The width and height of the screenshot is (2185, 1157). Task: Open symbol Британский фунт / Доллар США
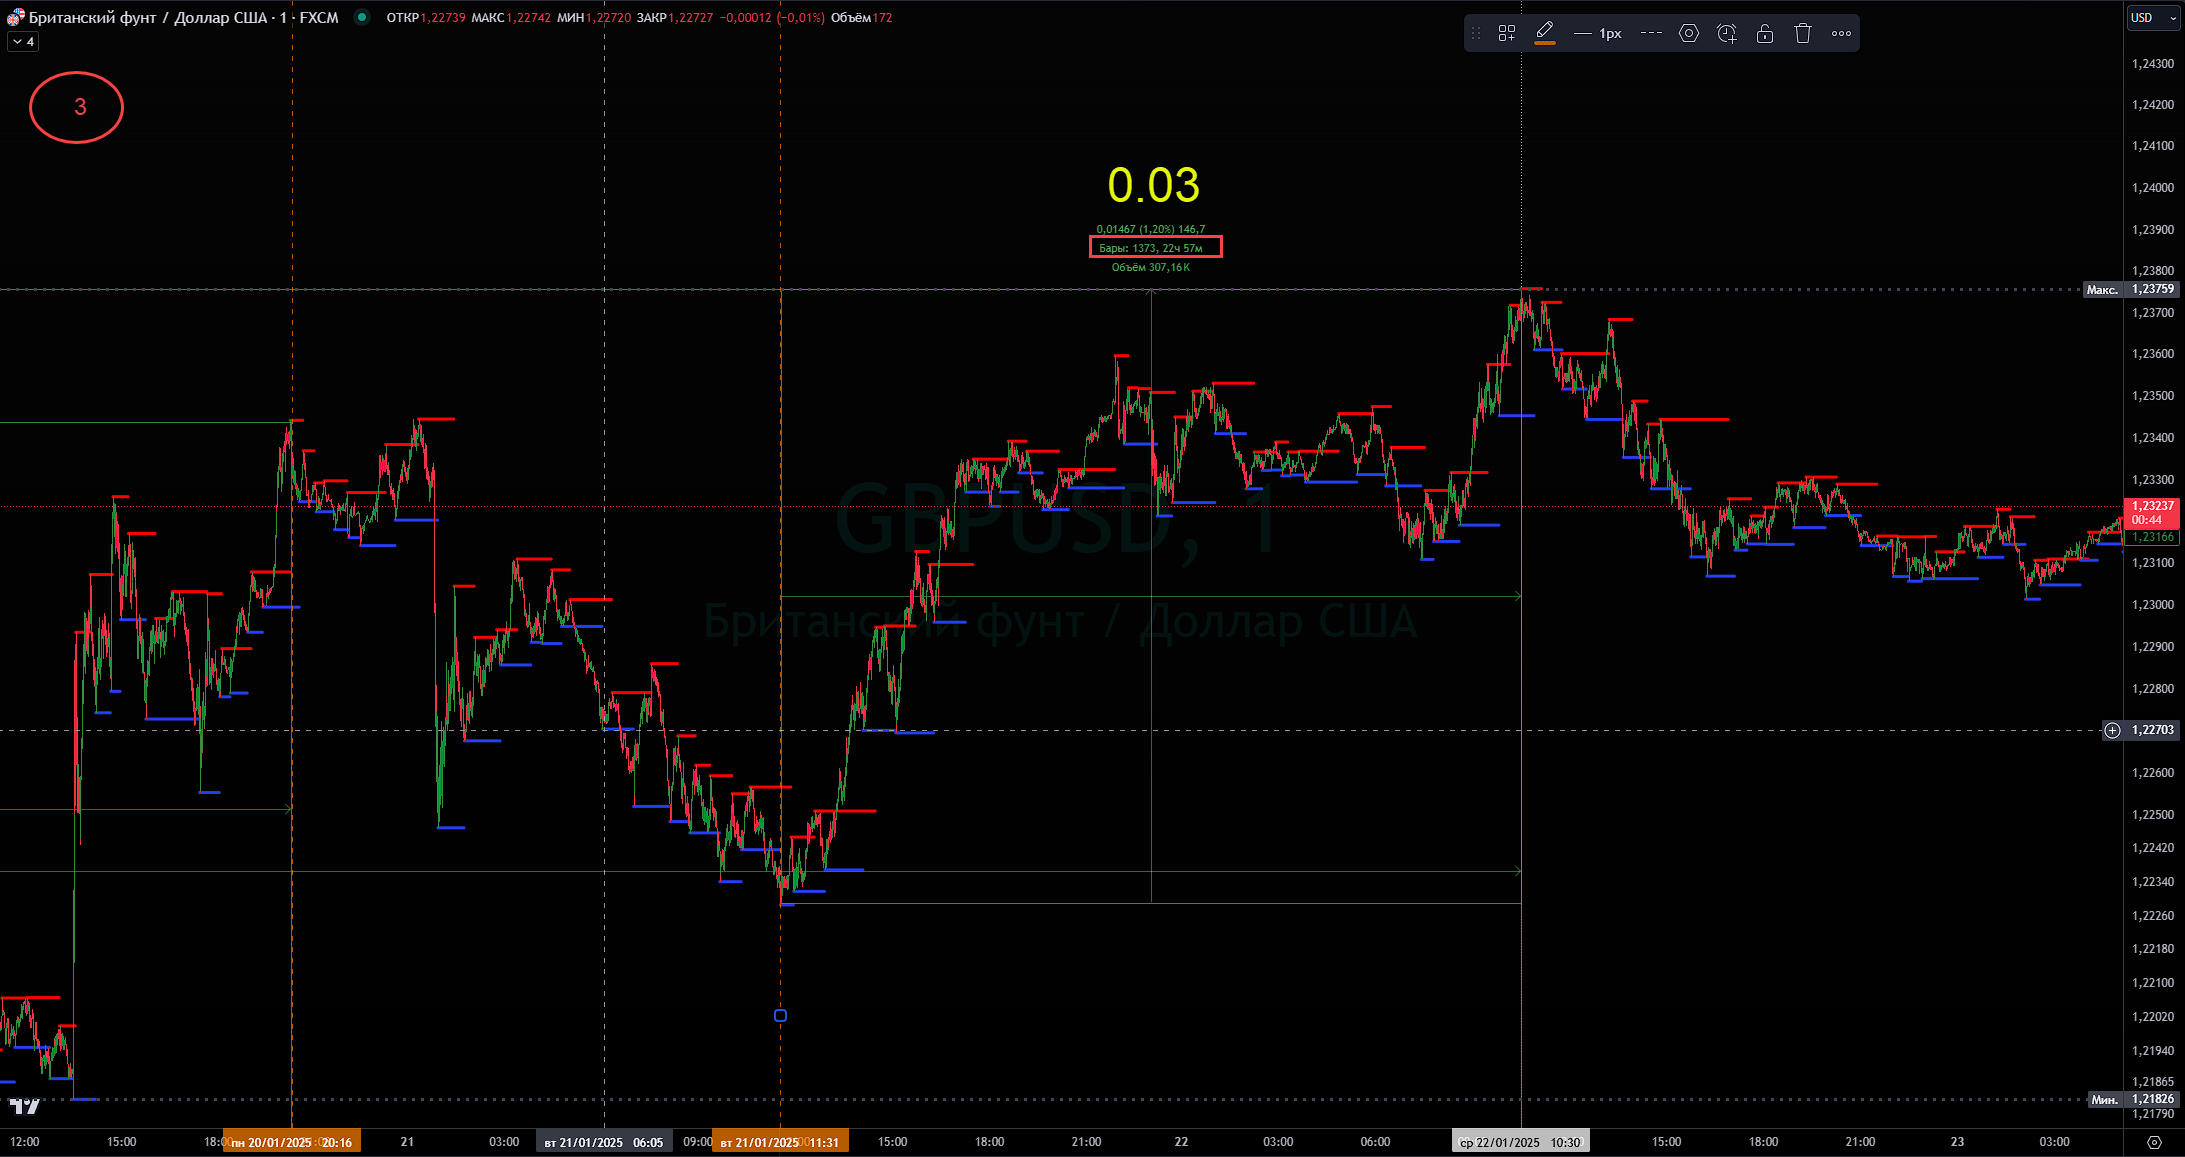pyautogui.click(x=148, y=17)
